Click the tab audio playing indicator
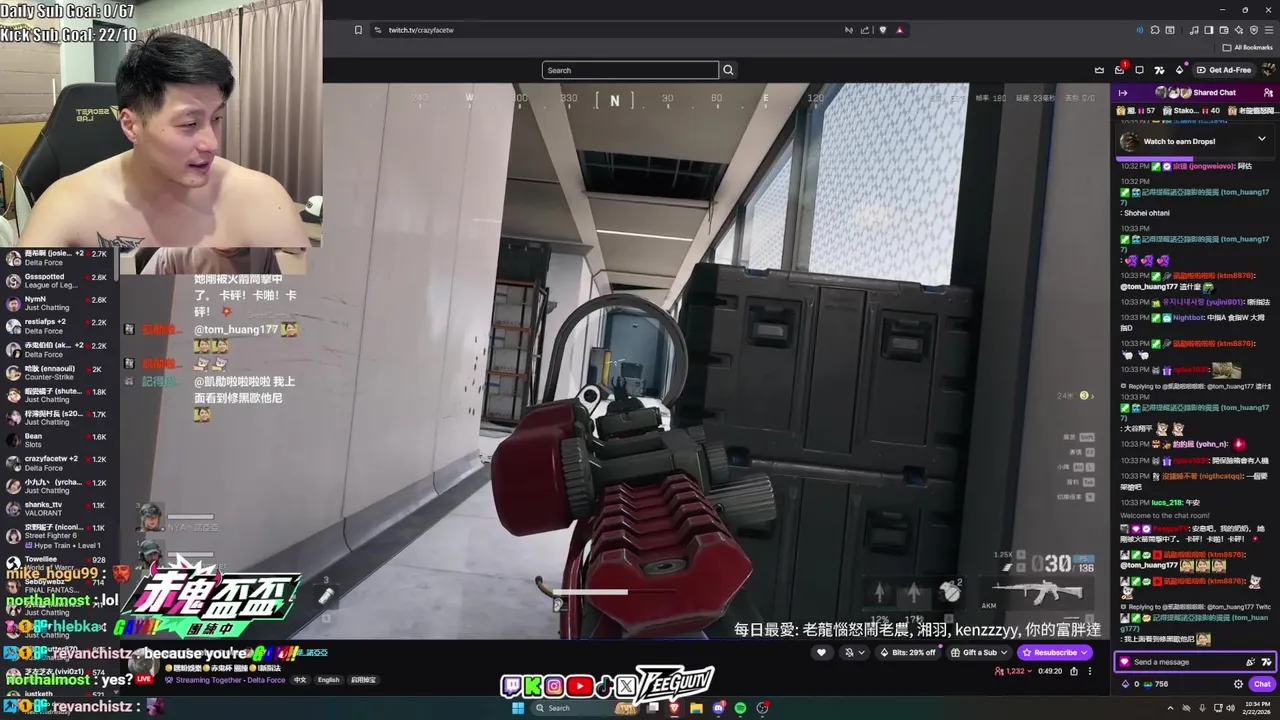This screenshot has width=1280, height=720. click(1140, 30)
